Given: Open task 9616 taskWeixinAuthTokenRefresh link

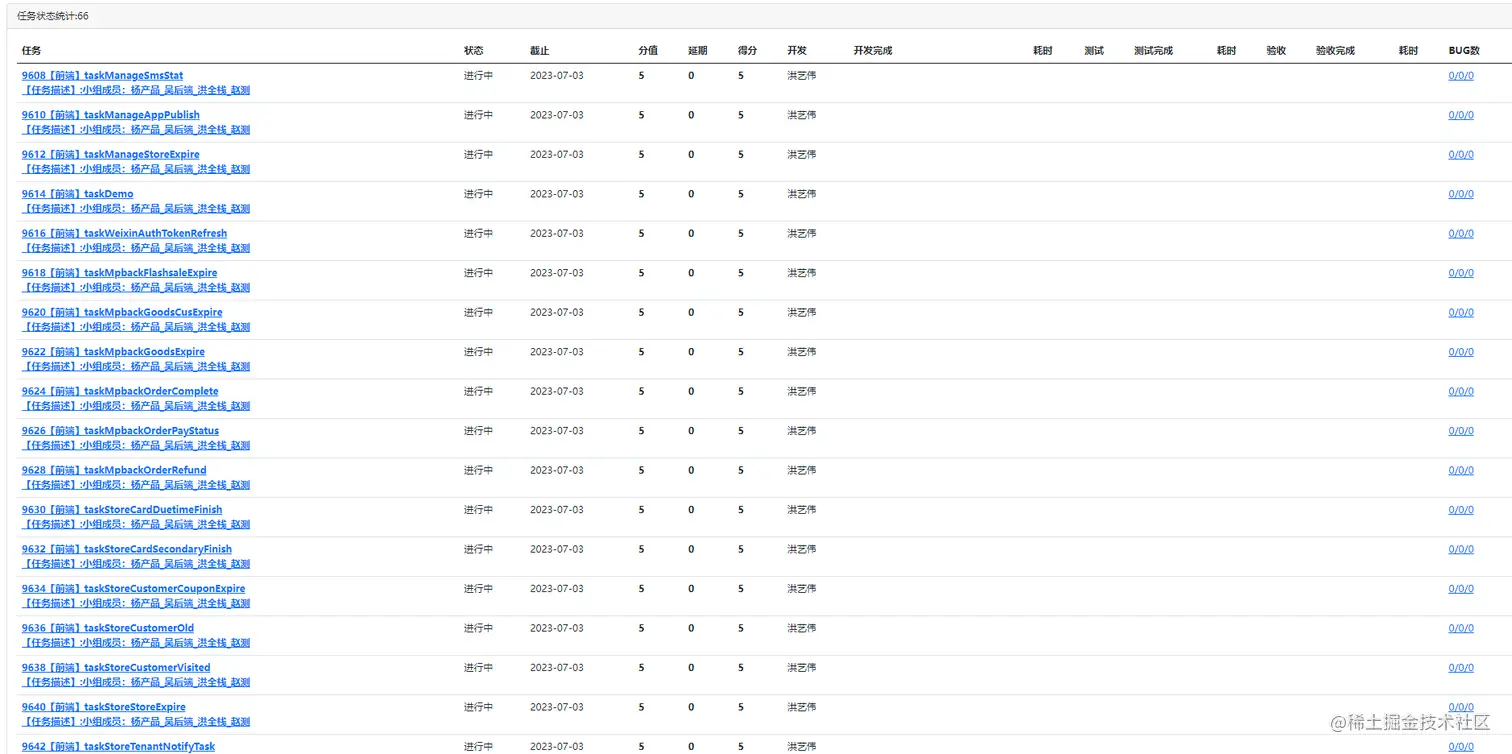Looking at the screenshot, I should coord(124,234).
